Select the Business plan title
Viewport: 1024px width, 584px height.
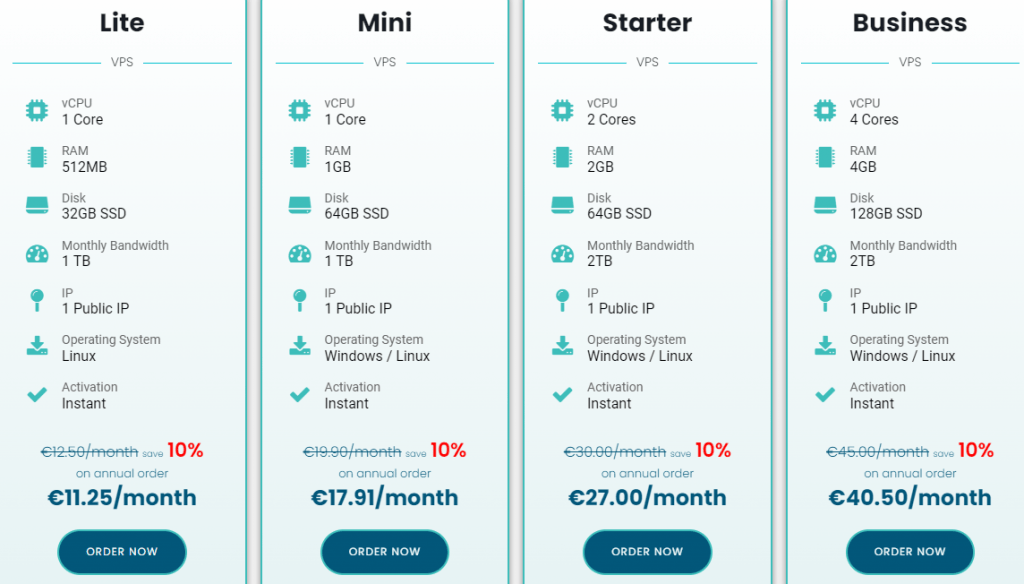pyautogui.click(x=910, y=23)
